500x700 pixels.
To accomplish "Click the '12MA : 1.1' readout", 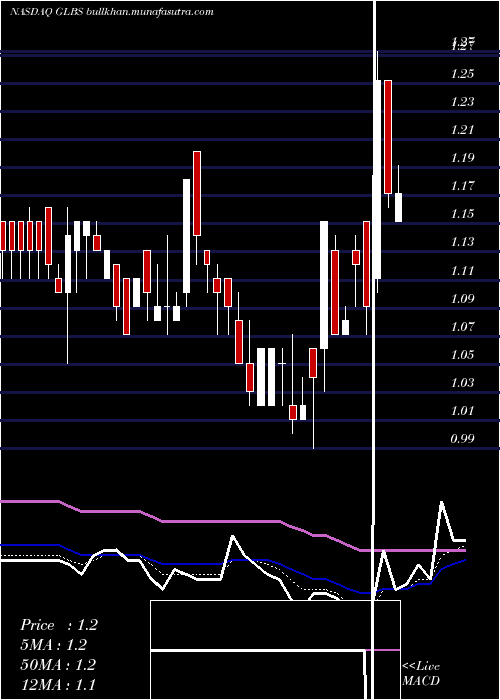I will pos(58,684).
